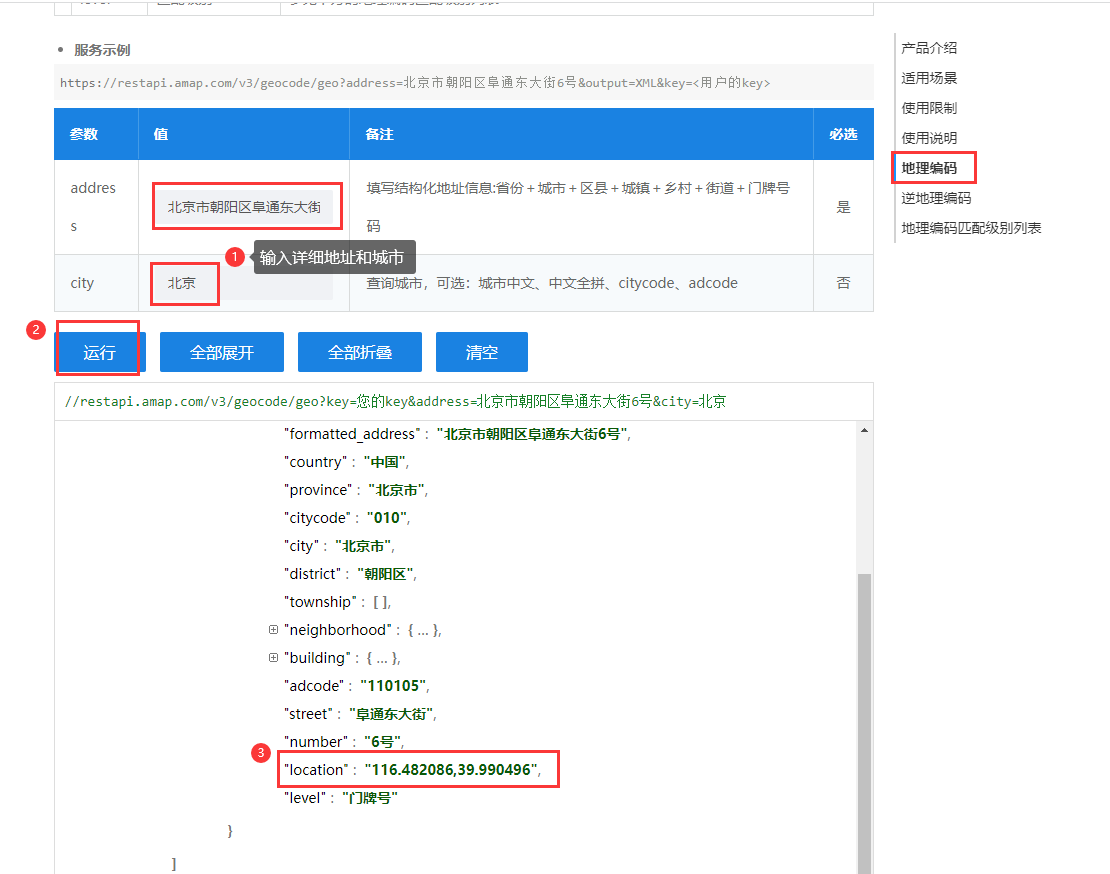The image size is (1110, 874).
Task: Click the "location" coordinate value 116.482086,39.990496
Action: 452,770
